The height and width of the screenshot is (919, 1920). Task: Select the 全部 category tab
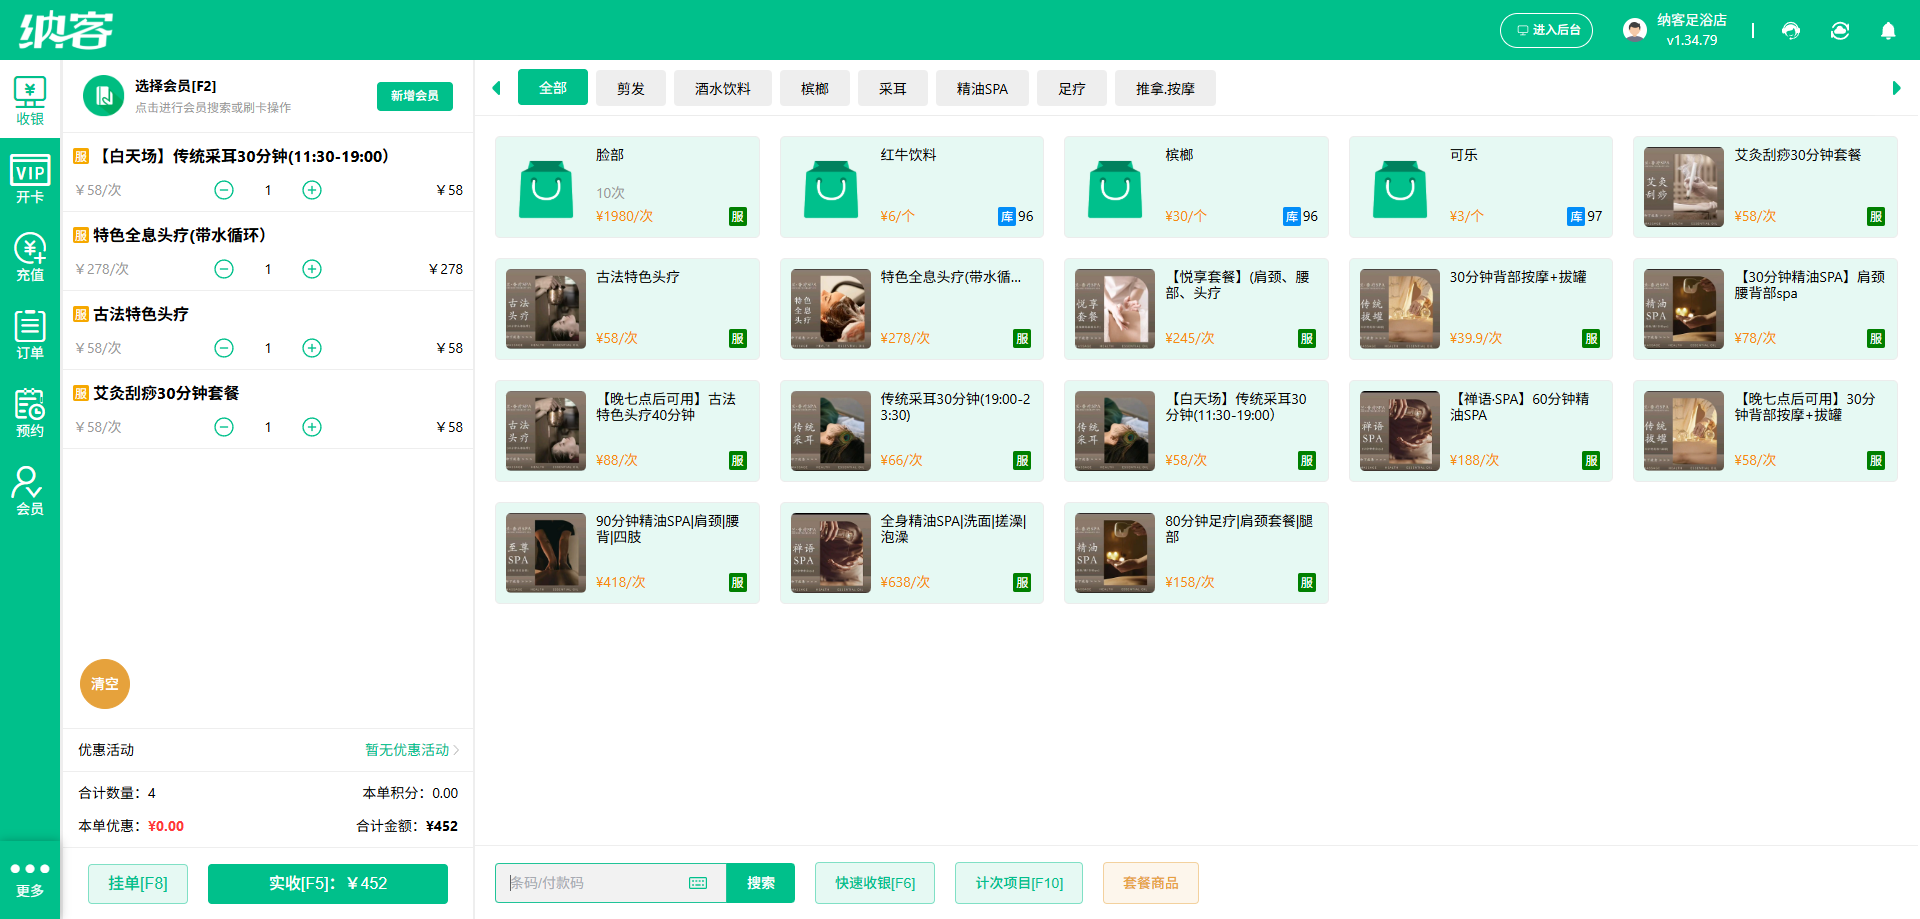click(x=553, y=88)
